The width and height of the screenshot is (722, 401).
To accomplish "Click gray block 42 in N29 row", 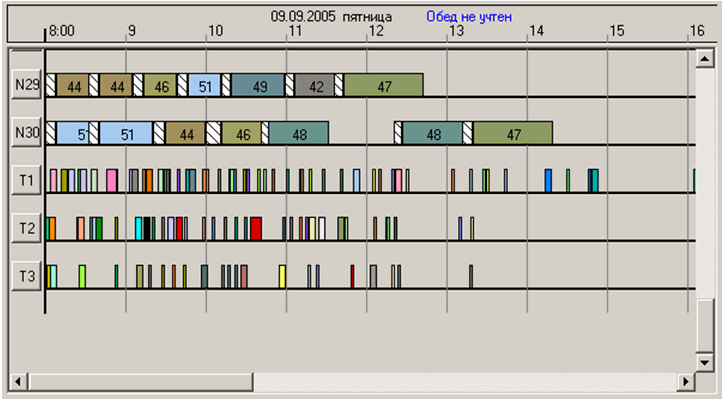I will (x=315, y=86).
